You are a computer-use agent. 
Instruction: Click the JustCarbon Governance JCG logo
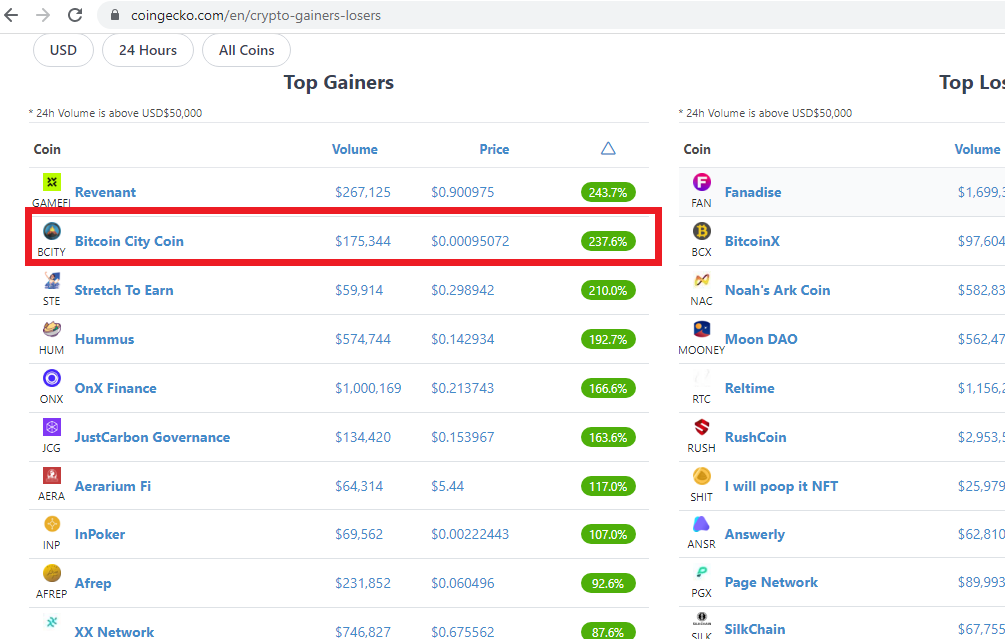52,427
